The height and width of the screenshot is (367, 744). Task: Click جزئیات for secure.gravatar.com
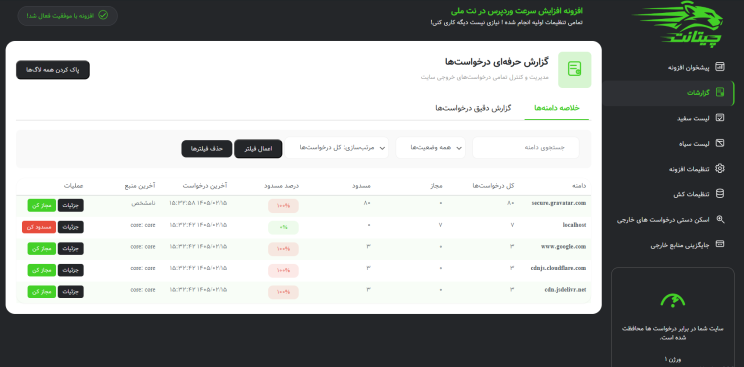tap(71, 205)
